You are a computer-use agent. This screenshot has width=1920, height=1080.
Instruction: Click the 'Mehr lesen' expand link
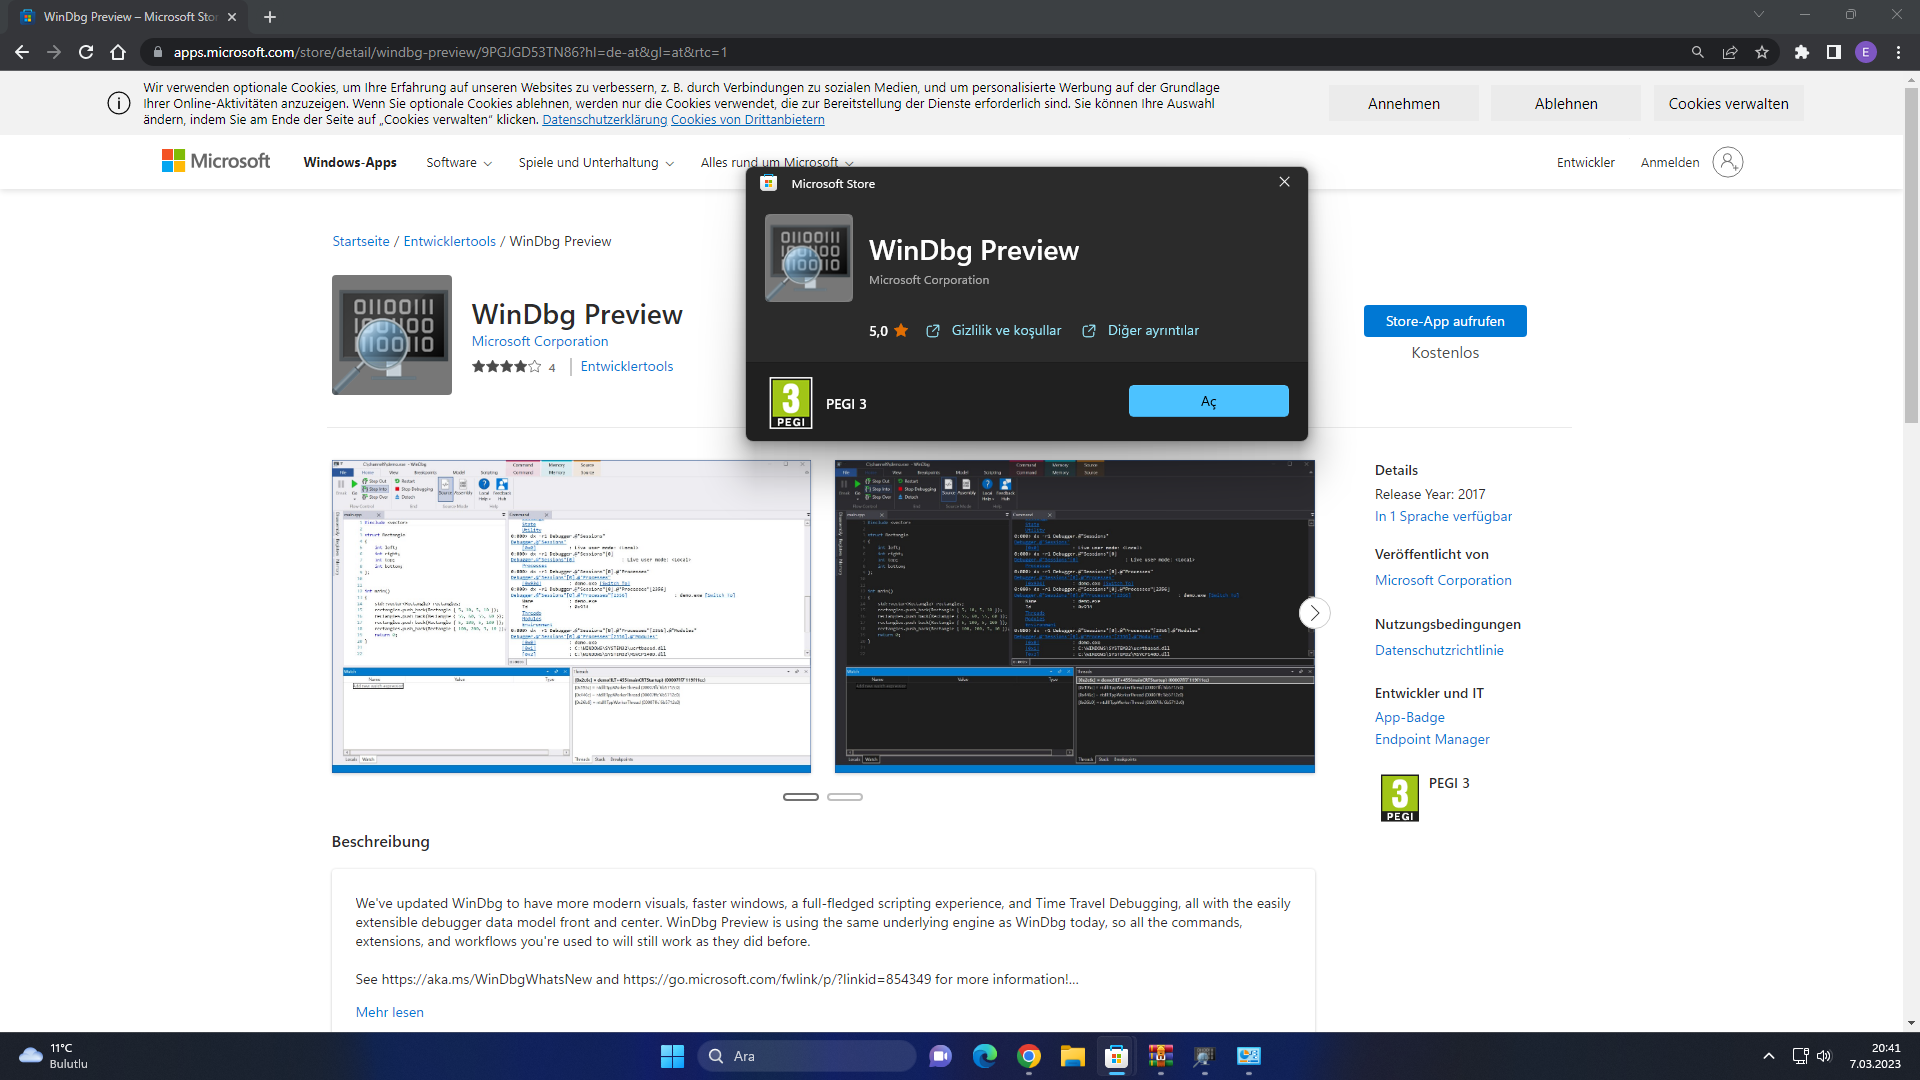pos(389,1013)
